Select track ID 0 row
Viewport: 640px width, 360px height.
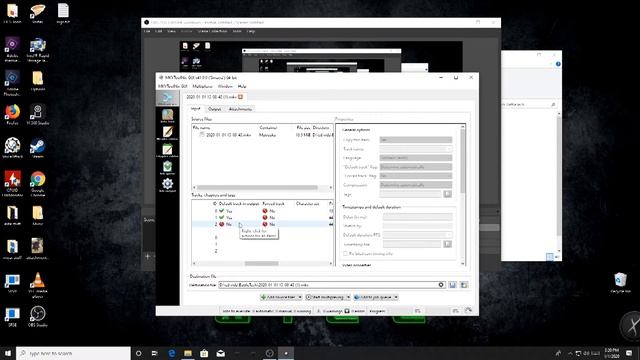tap(262, 211)
